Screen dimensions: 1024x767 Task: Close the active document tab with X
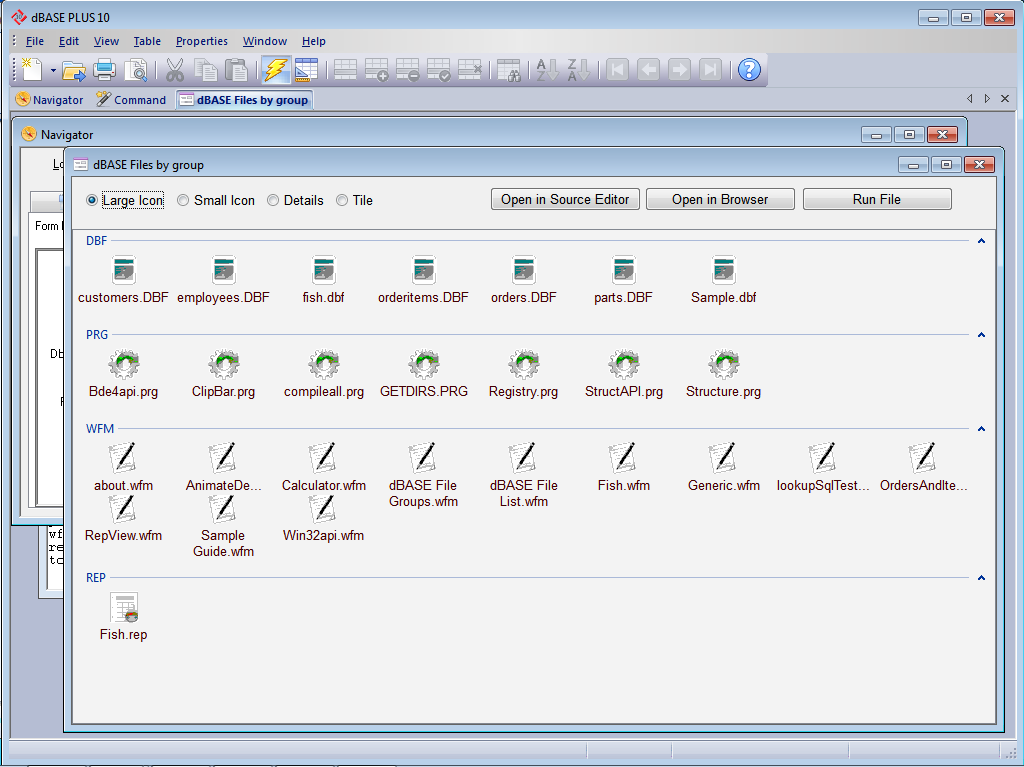(1005, 99)
